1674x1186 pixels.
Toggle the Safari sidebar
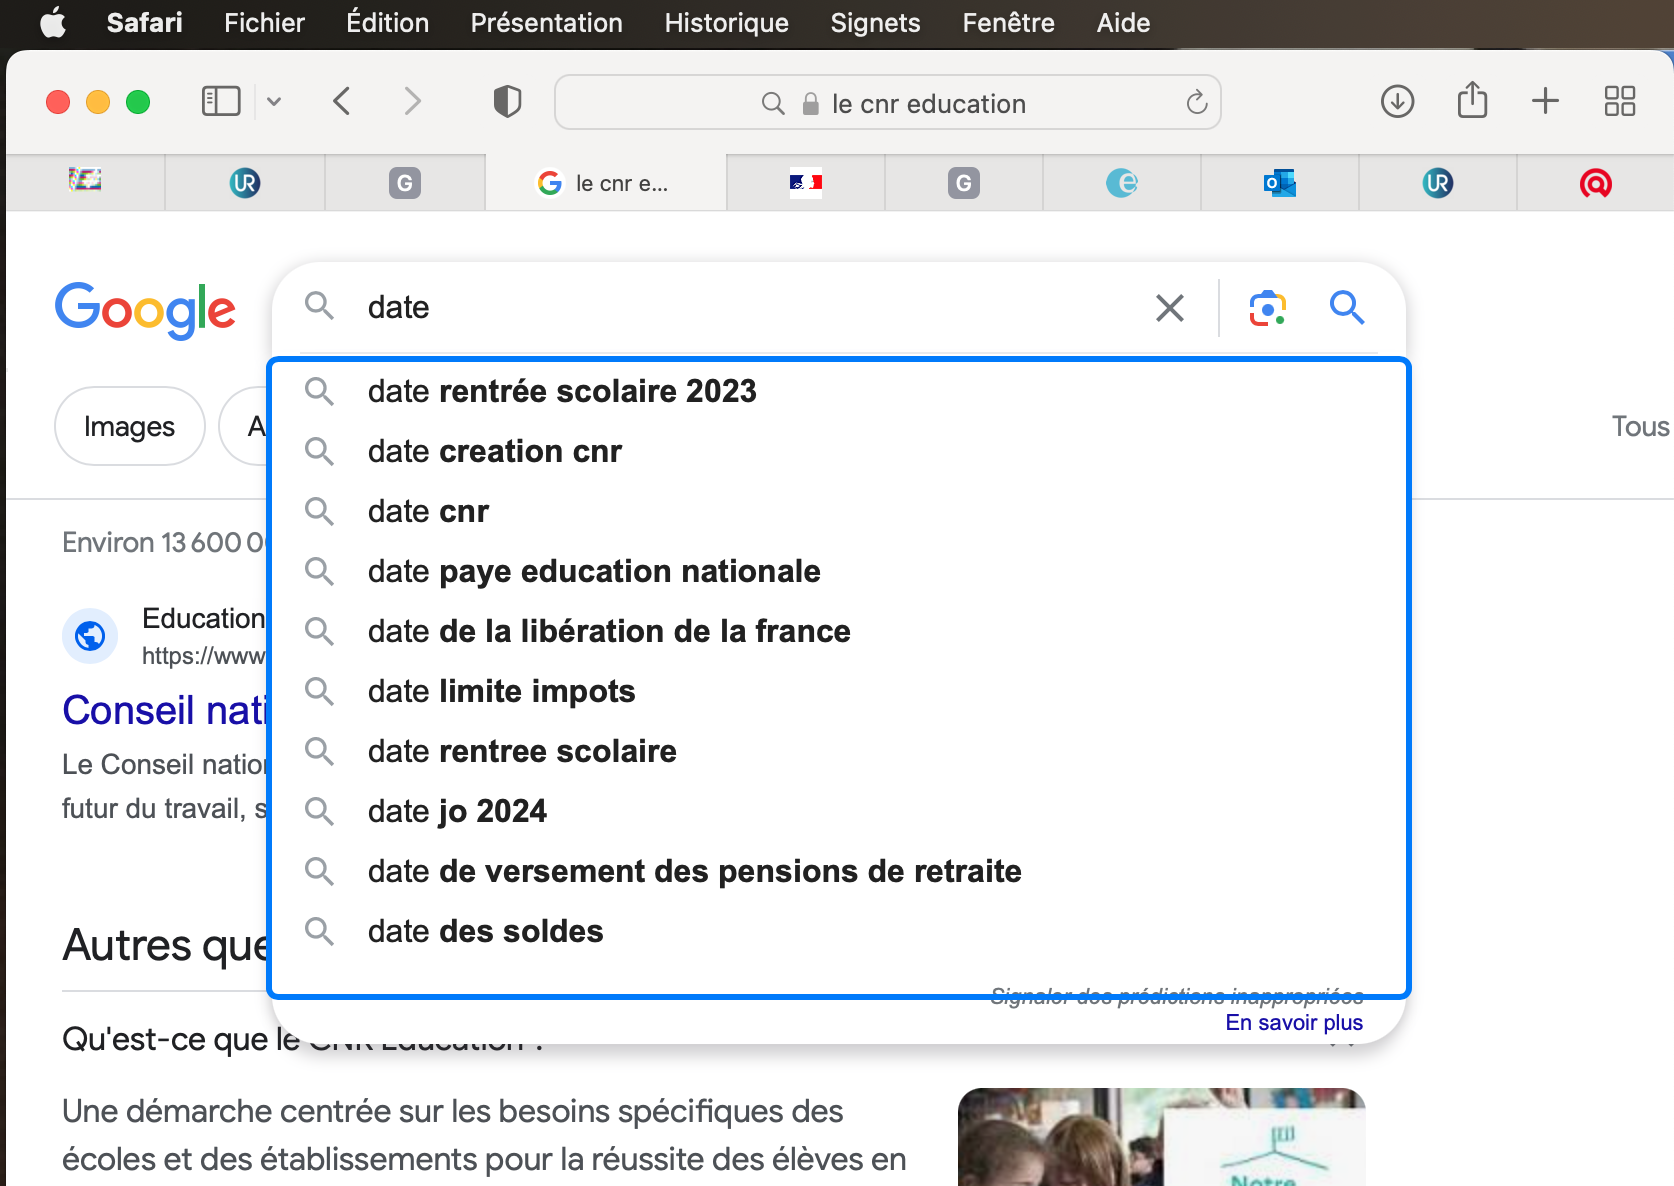point(221,101)
